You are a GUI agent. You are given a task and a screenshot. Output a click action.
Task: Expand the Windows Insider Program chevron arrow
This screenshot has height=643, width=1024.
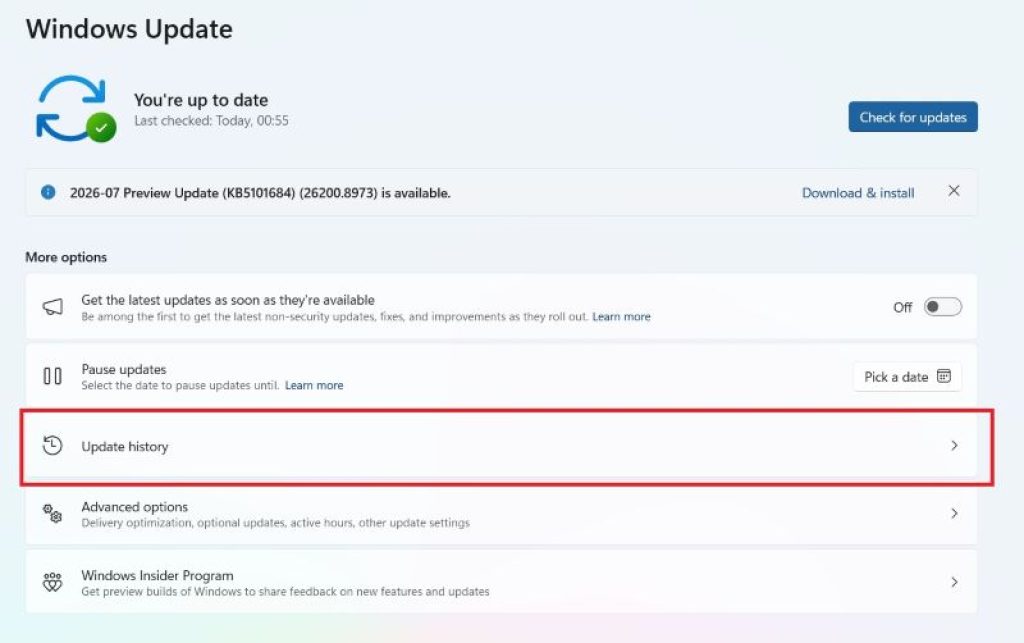[x=954, y=582]
